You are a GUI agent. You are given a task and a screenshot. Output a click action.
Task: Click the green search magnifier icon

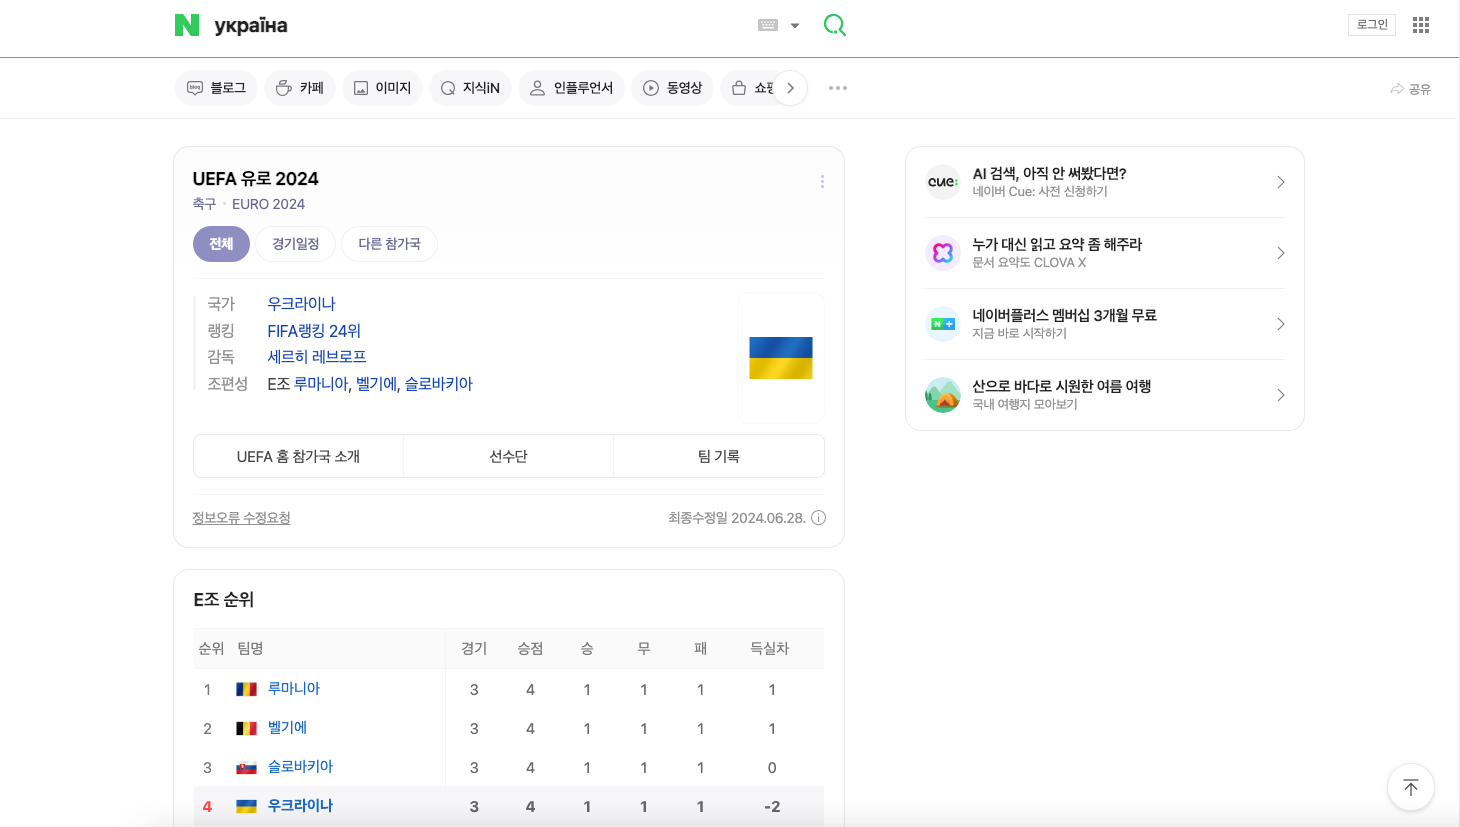tap(835, 25)
